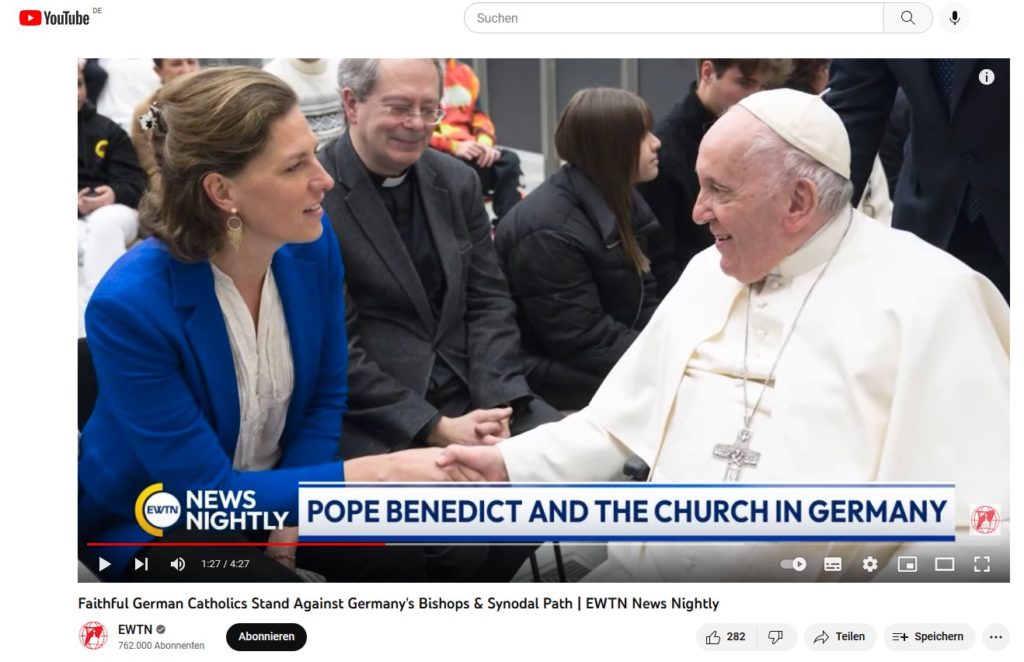Open the Teilen share dialog
The height and width of the screenshot is (662, 1024).
tap(839, 637)
